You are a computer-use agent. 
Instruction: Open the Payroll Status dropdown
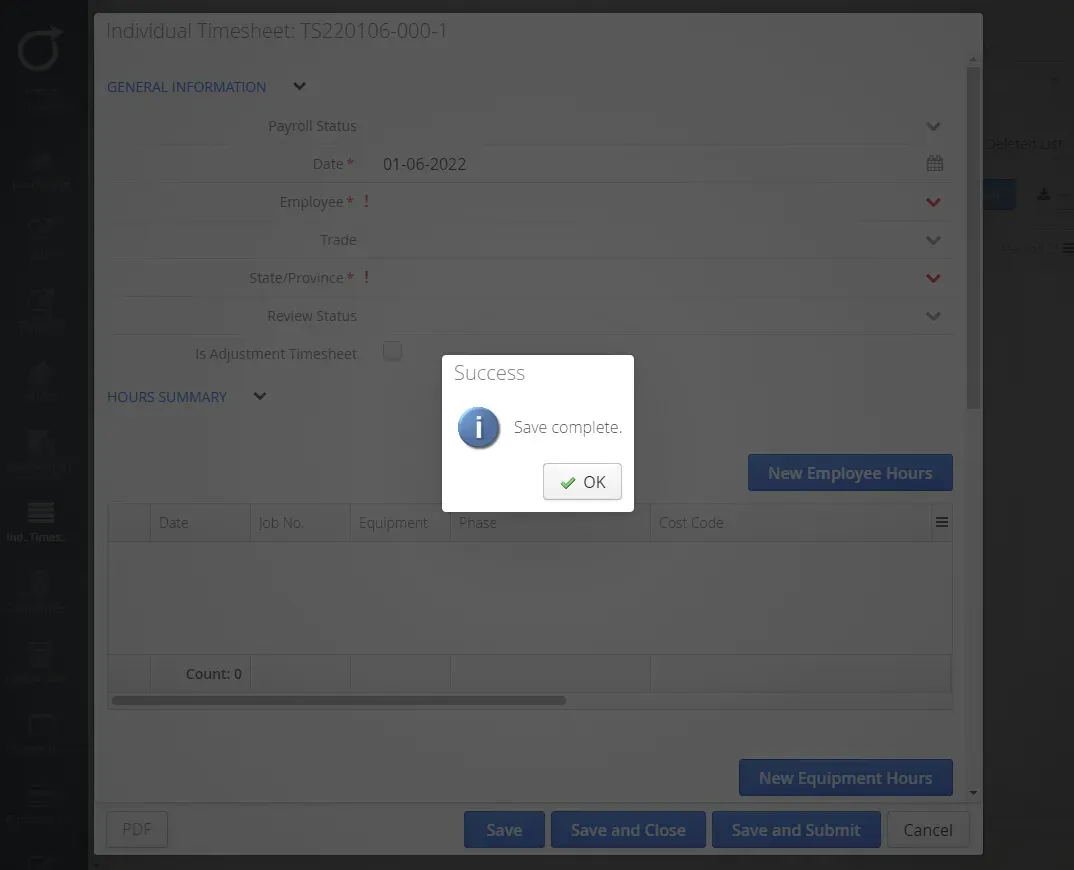pyautogui.click(x=934, y=126)
